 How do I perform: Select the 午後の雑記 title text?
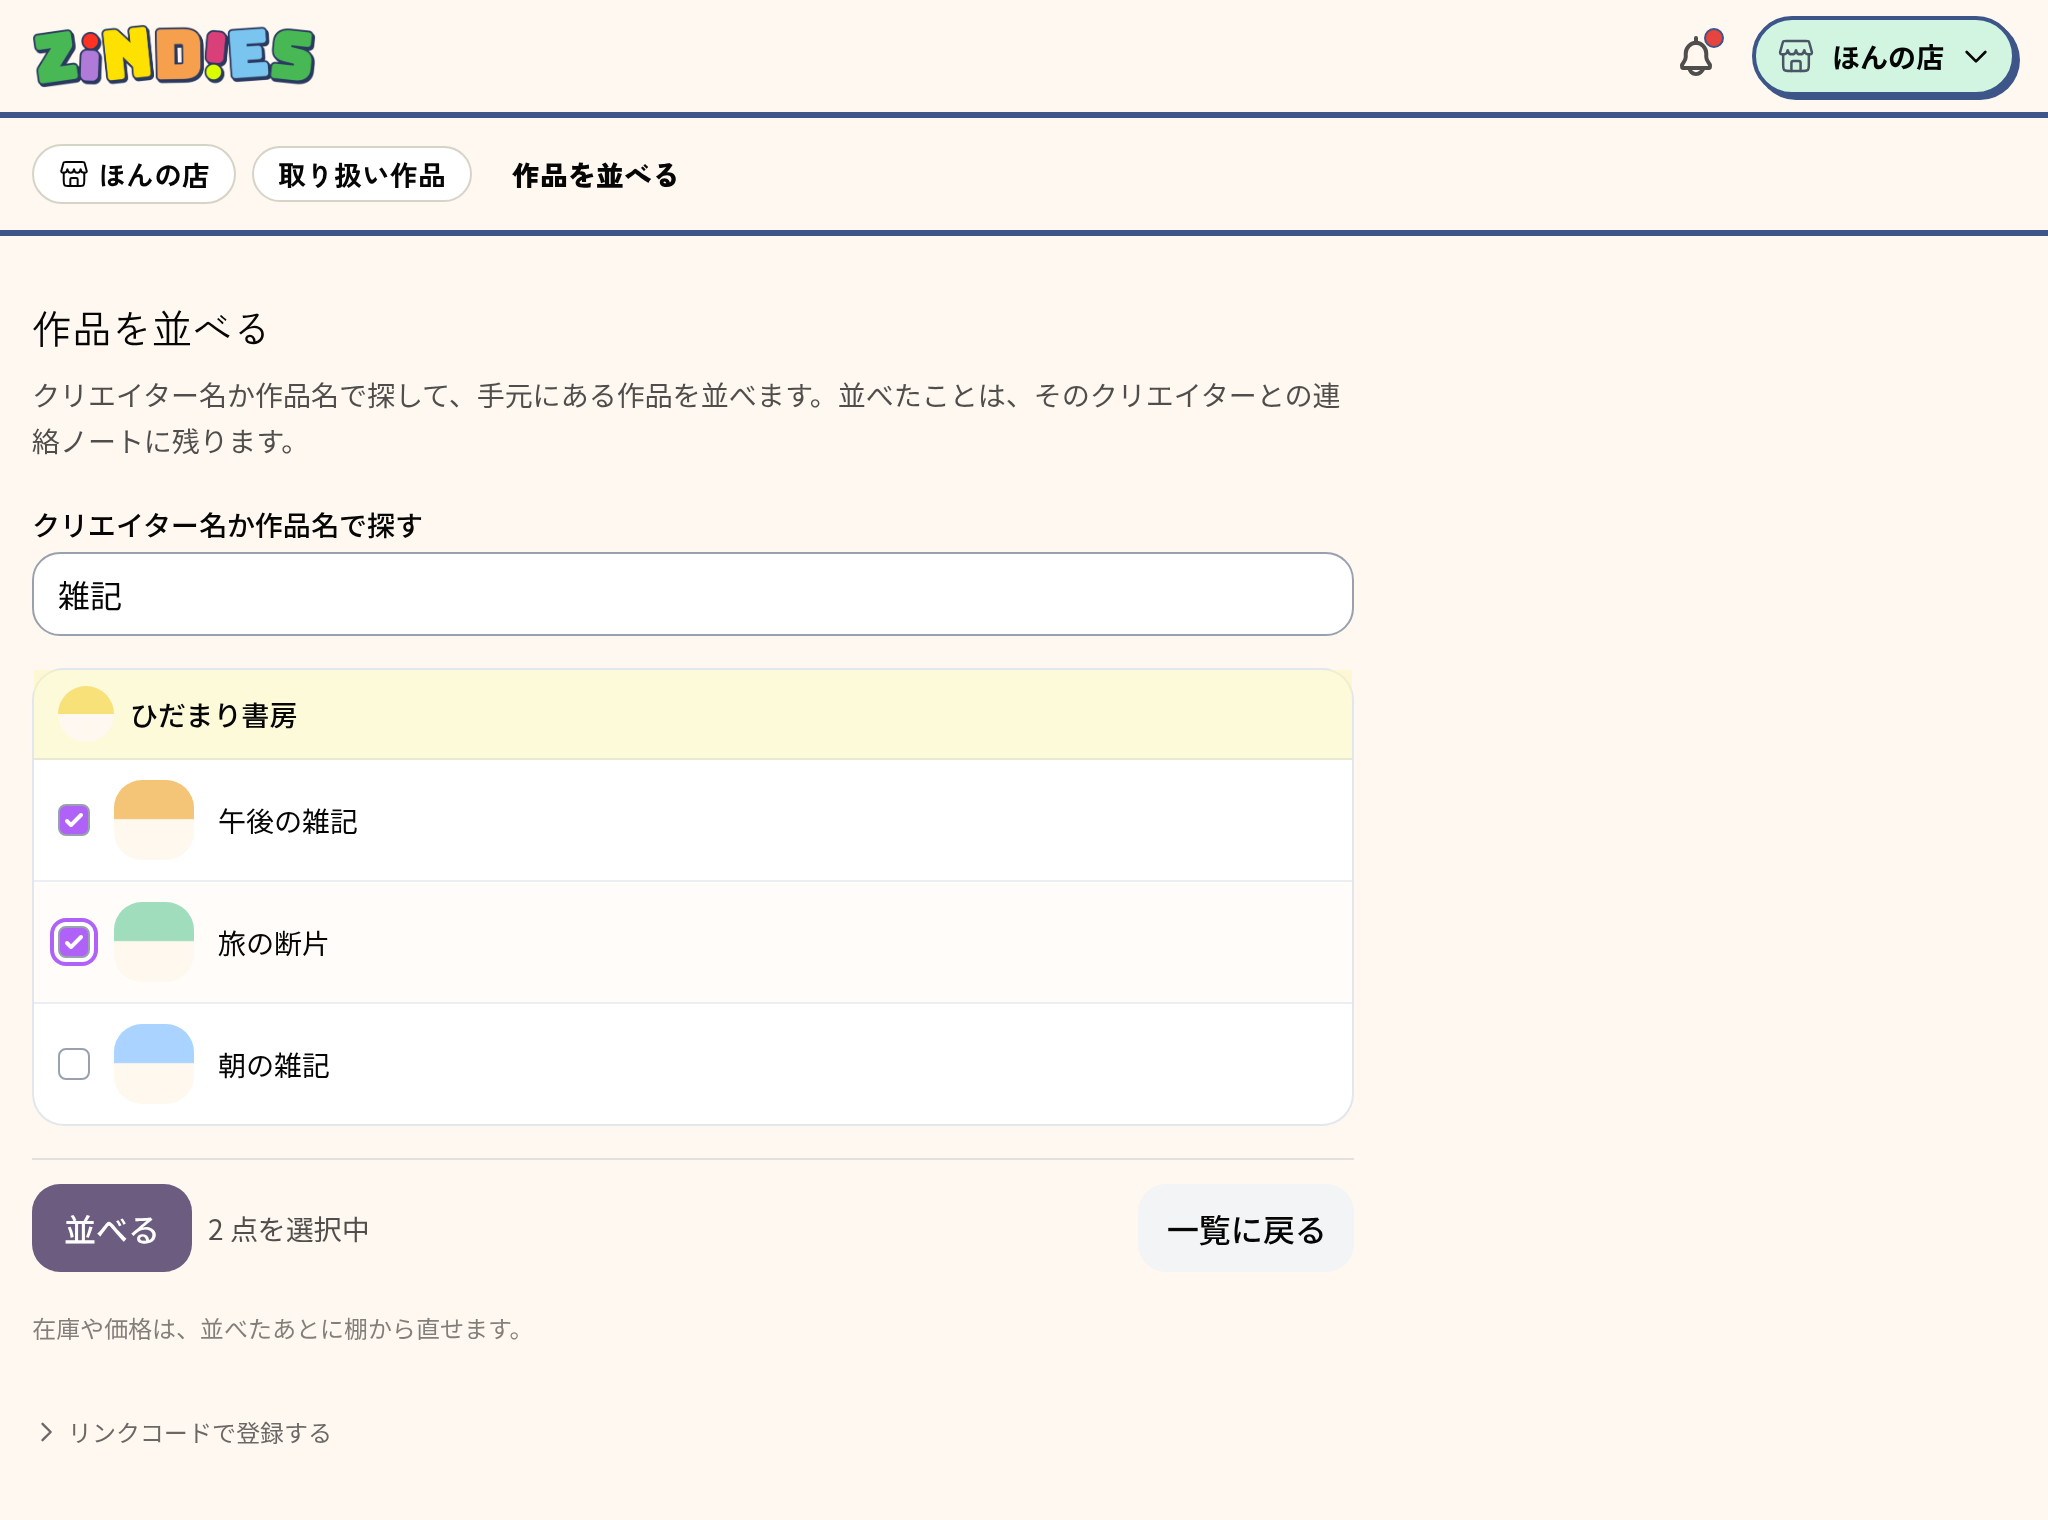coord(288,822)
